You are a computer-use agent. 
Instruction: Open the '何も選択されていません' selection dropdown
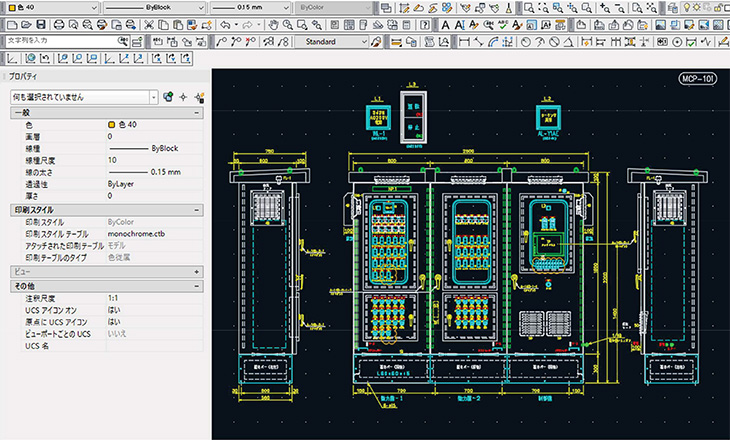154,97
